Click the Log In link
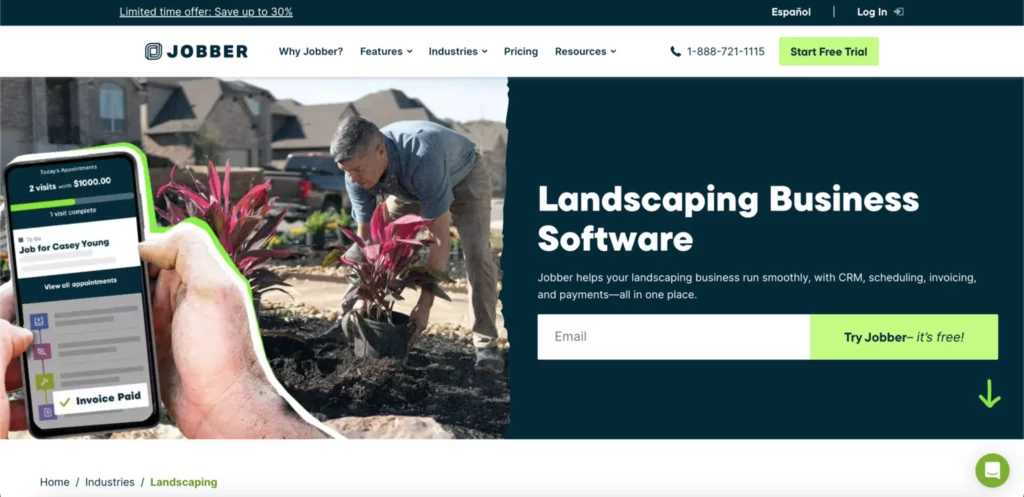This screenshot has width=1024, height=497. 872,12
